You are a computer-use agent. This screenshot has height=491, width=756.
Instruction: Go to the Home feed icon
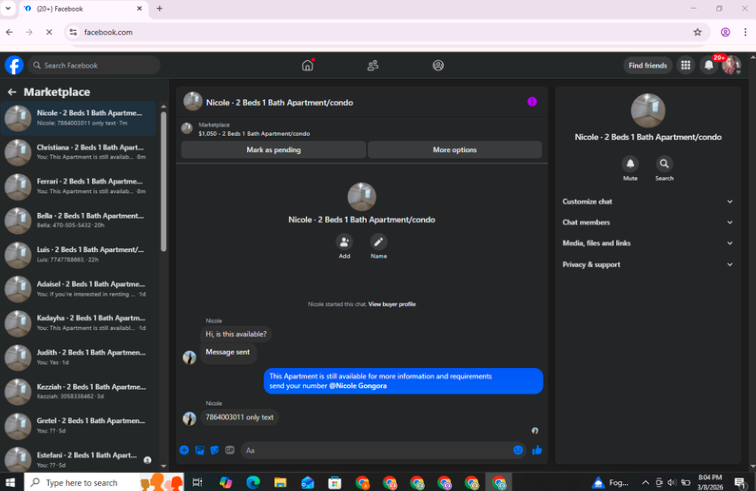307,65
